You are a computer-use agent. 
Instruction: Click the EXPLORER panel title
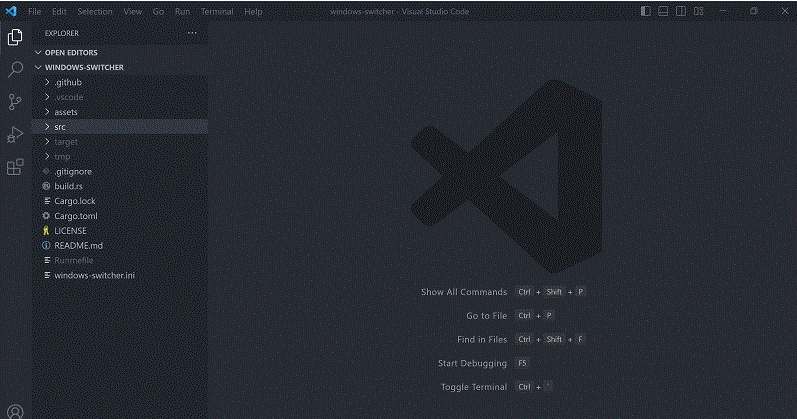[62, 33]
